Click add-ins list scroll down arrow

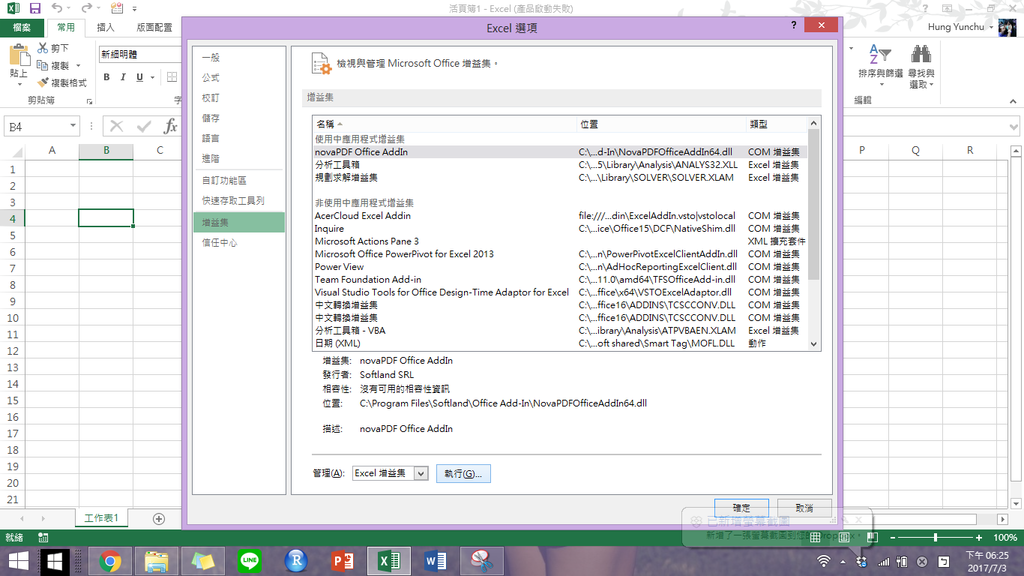point(814,344)
